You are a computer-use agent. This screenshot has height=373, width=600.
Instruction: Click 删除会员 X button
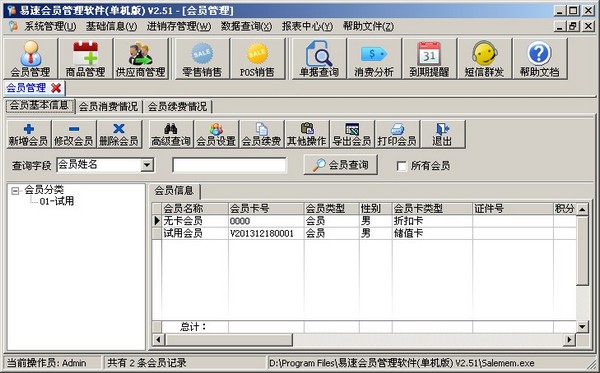click(119, 134)
